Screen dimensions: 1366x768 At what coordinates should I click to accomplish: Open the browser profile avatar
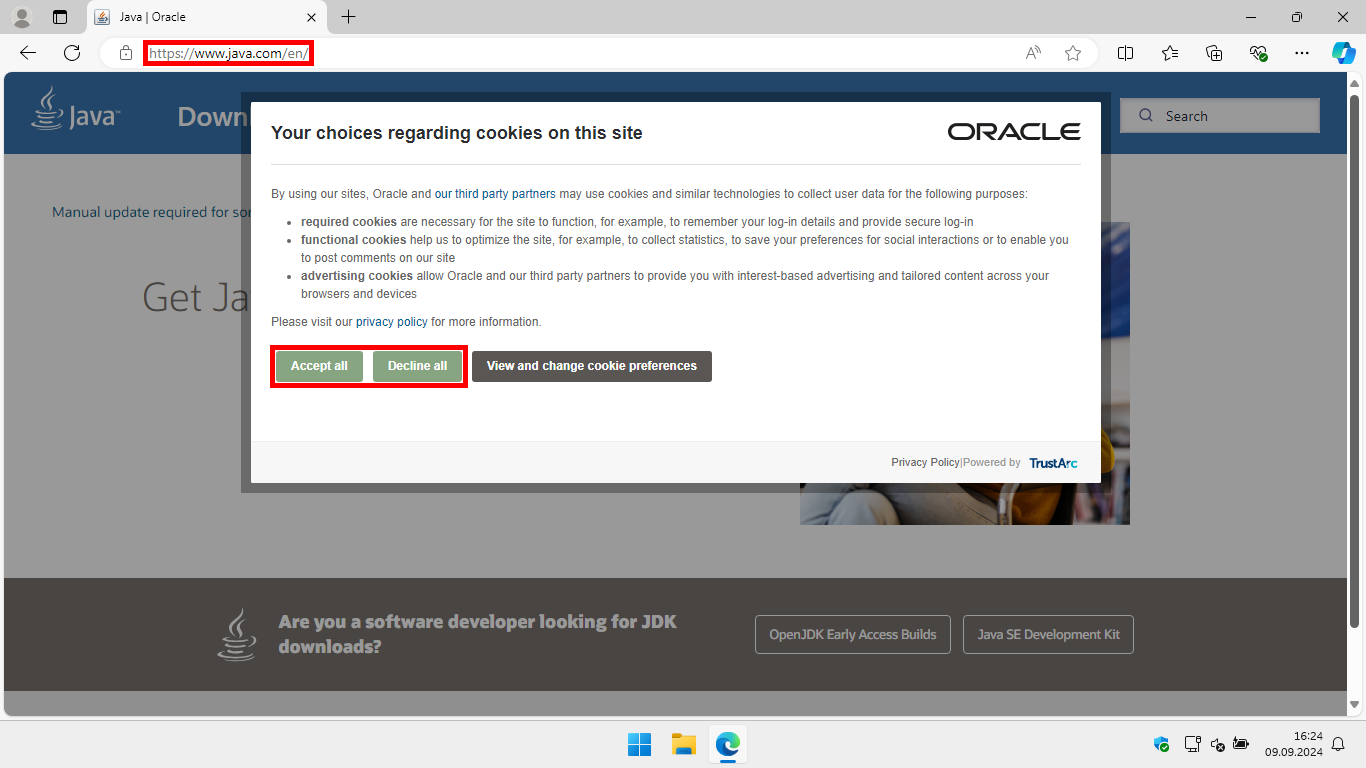[21, 17]
